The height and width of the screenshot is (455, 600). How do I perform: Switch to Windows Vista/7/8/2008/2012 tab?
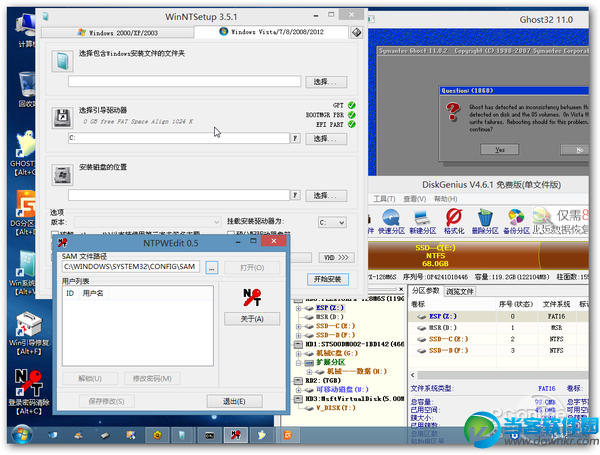(x=271, y=32)
